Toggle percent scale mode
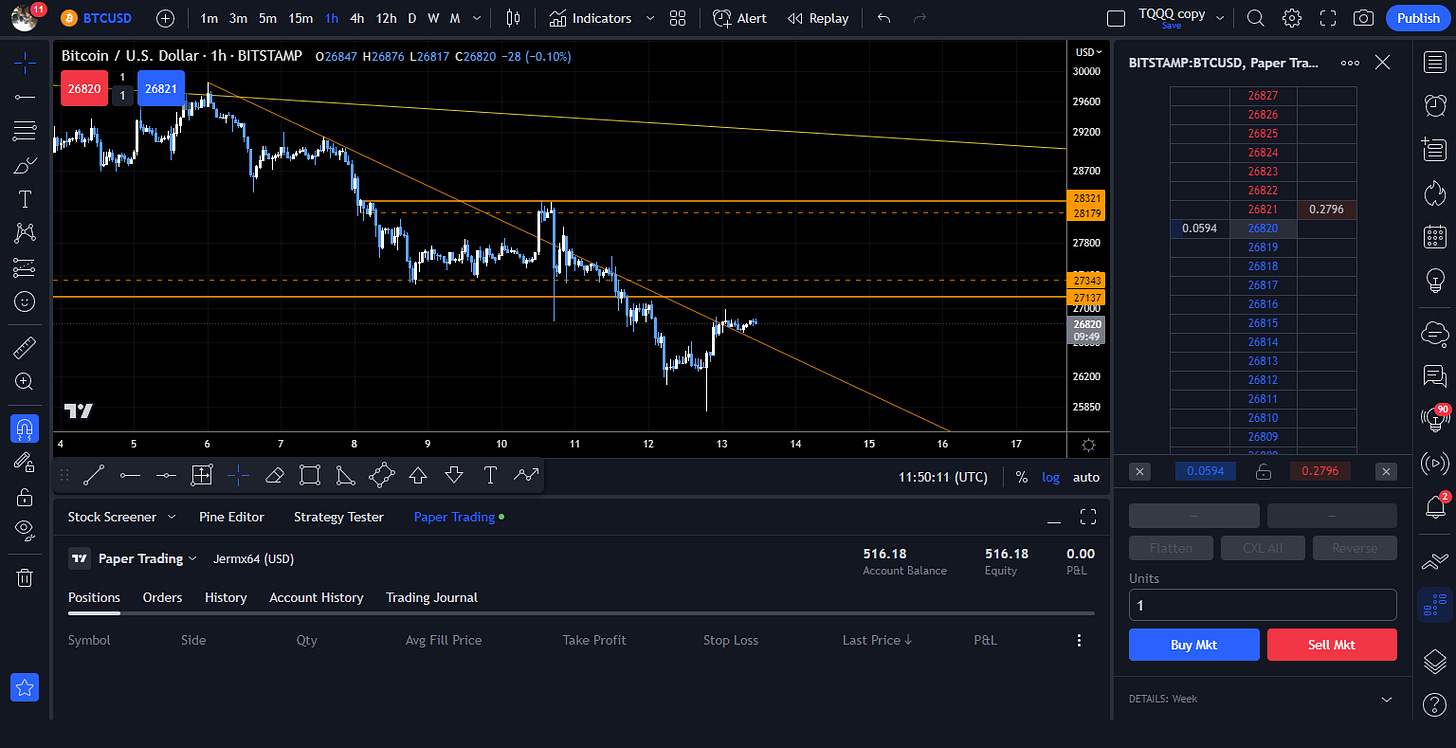This screenshot has width=1456, height=748. [x=1021, y=477]
